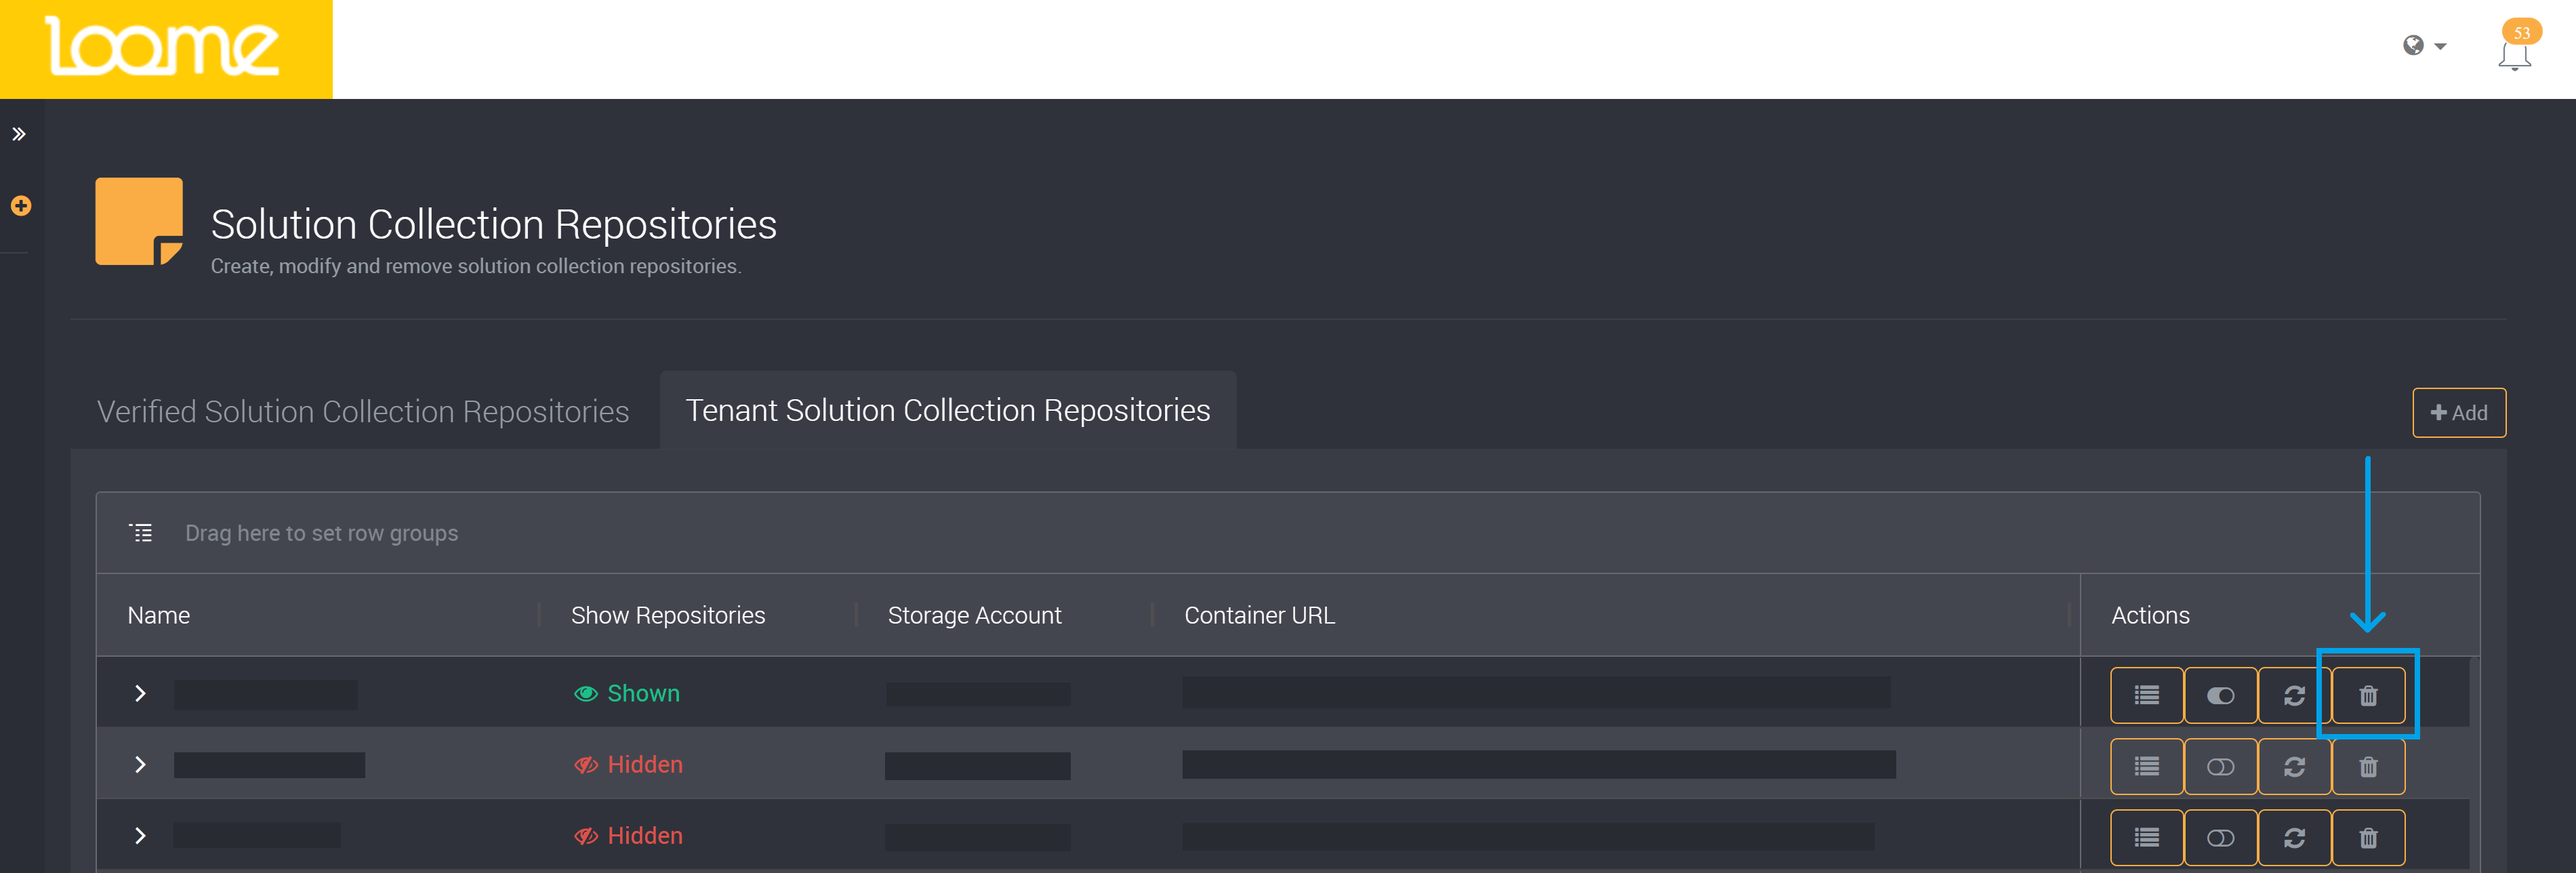Open the globe language dropdown
This screenshot has width=2576, height=873.
click(2424, 46)
